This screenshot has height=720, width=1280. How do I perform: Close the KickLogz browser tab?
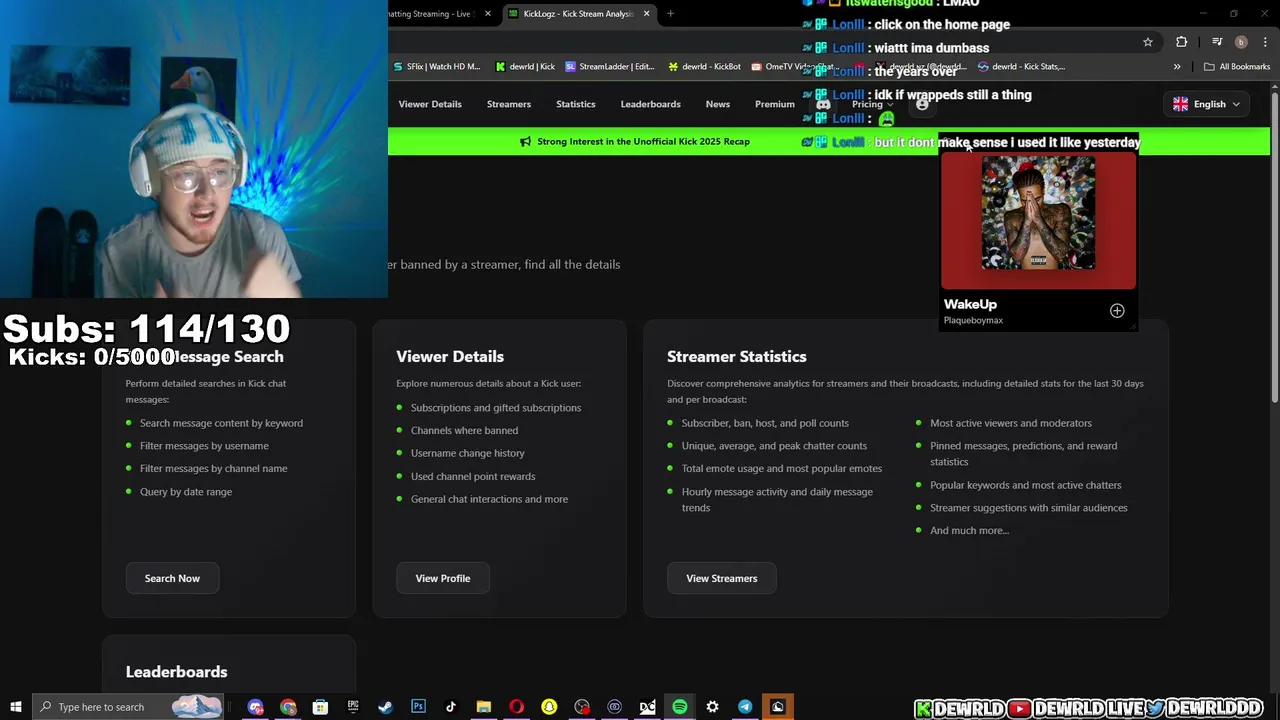point(646,14)
